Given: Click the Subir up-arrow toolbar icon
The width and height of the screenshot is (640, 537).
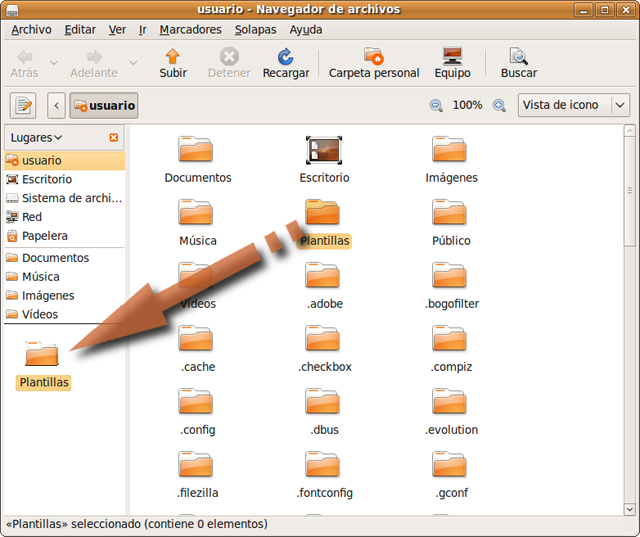Looking at the screenshot, I should (x=173, y=57).
